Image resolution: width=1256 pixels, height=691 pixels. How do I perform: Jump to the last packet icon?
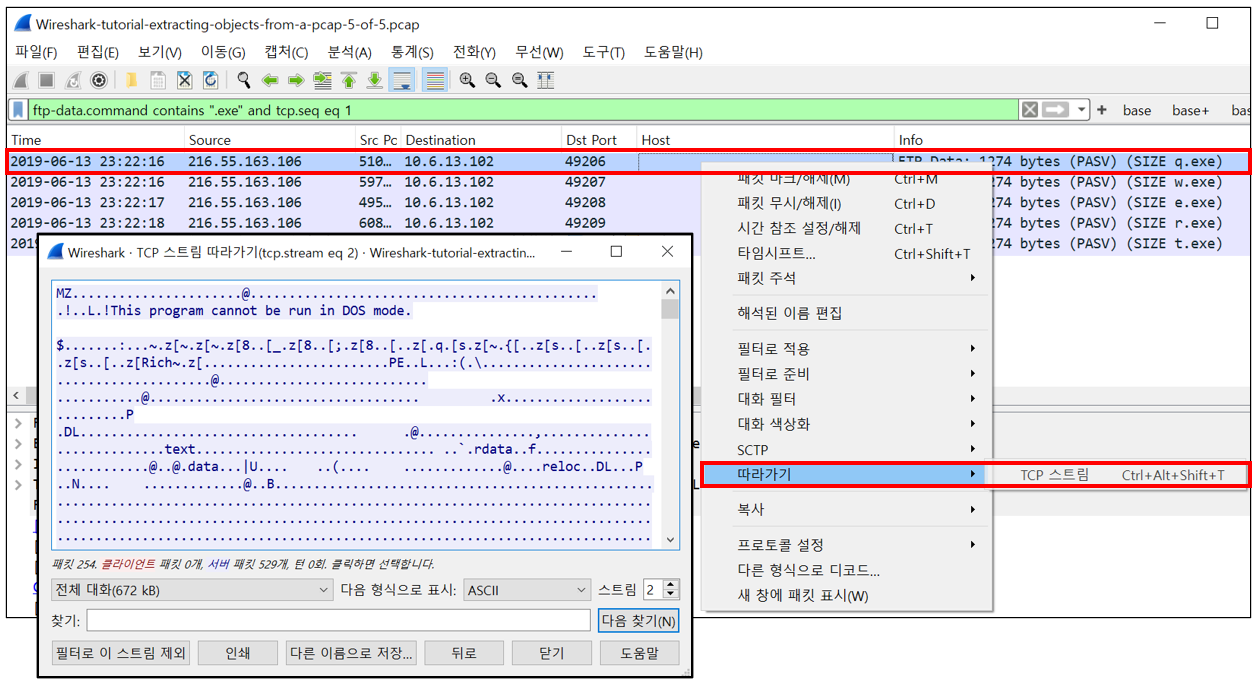click(x=374, y=80)
